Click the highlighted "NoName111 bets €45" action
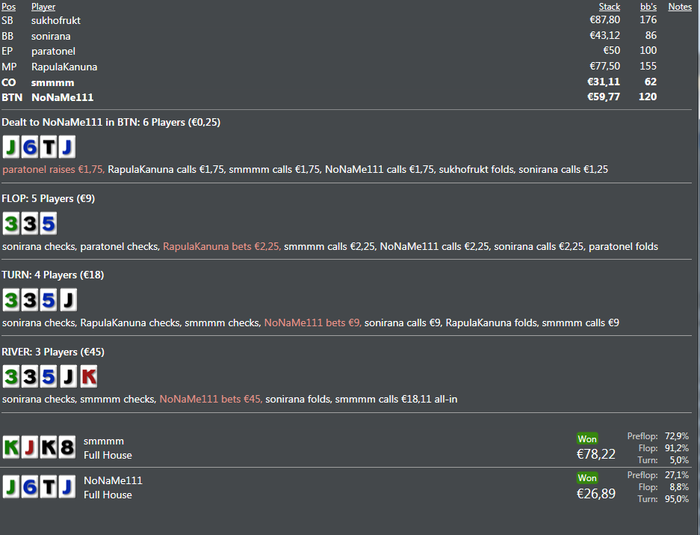 (x=210, y=399)
